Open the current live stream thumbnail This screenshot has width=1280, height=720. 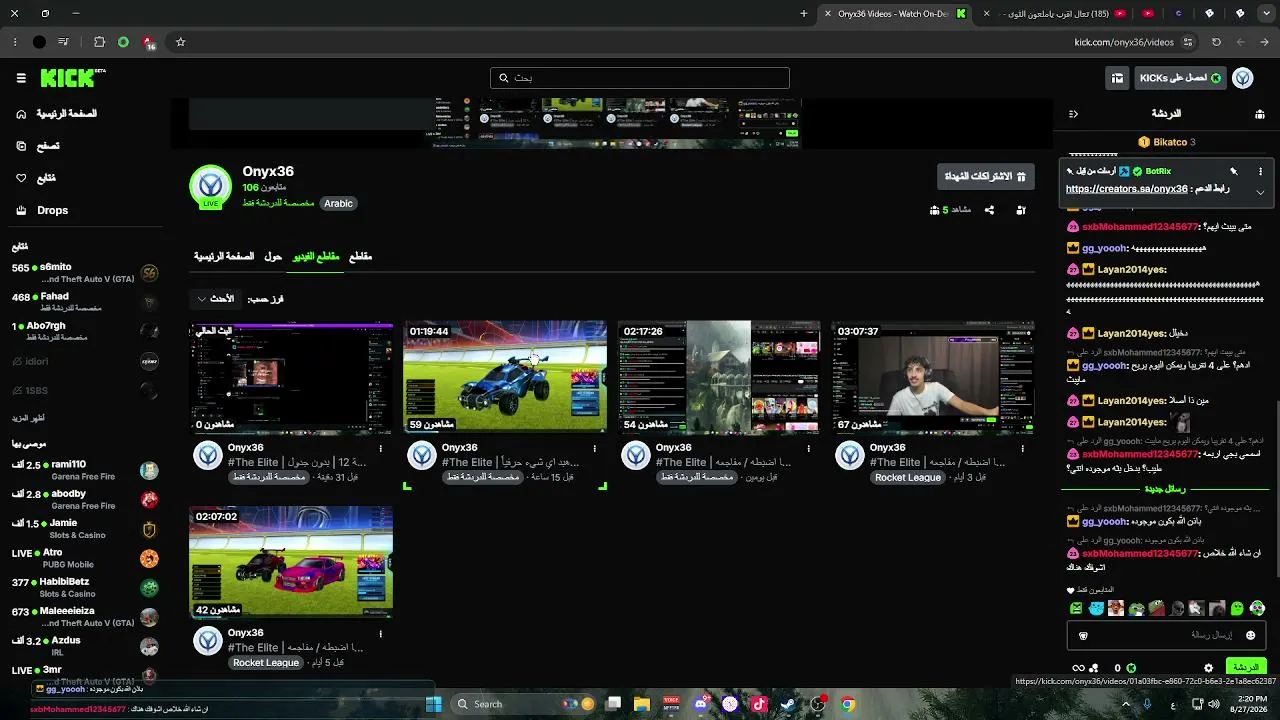[291, 377]
